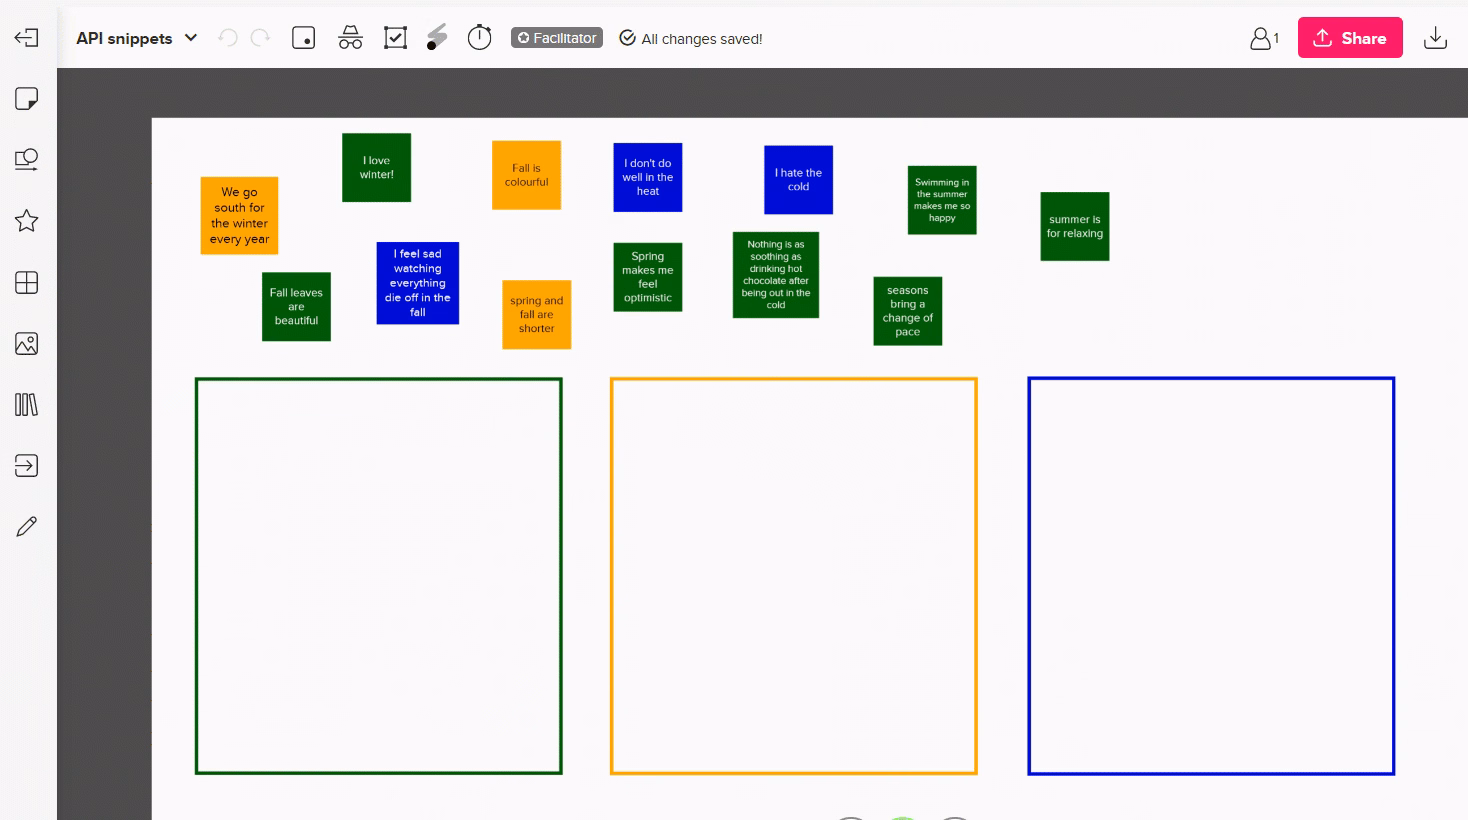Select the orange 'Fall is colourful' sticky note

coord(526,175)
